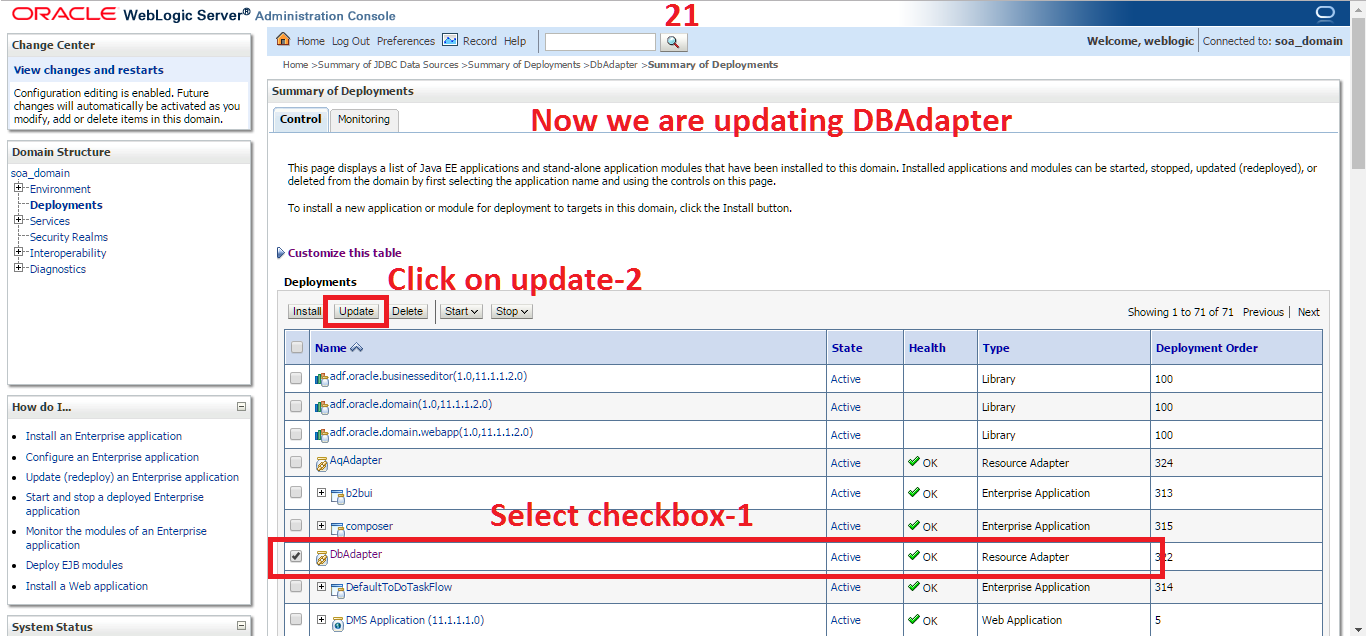This screenshot has height=636, width=1366.
Task: Click the Name column sort icon
Action: point(356,348)
